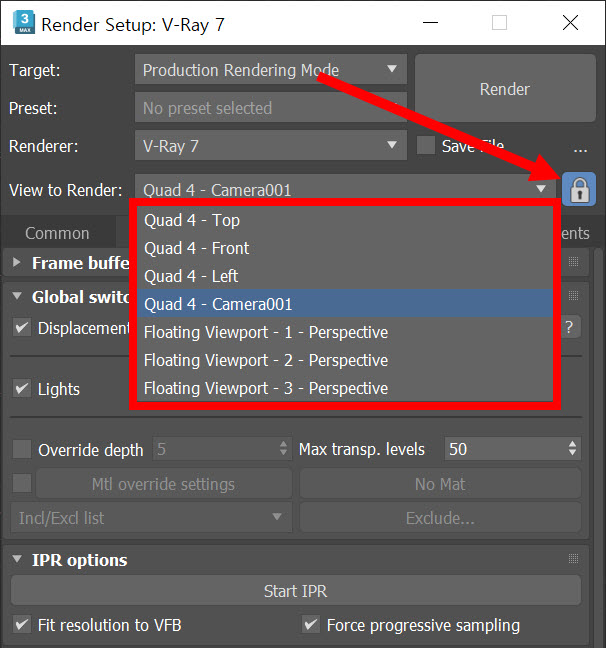The height and width of the screenshot is (648, 606).
Task: Click the Render button
Action: click(505, 88)
